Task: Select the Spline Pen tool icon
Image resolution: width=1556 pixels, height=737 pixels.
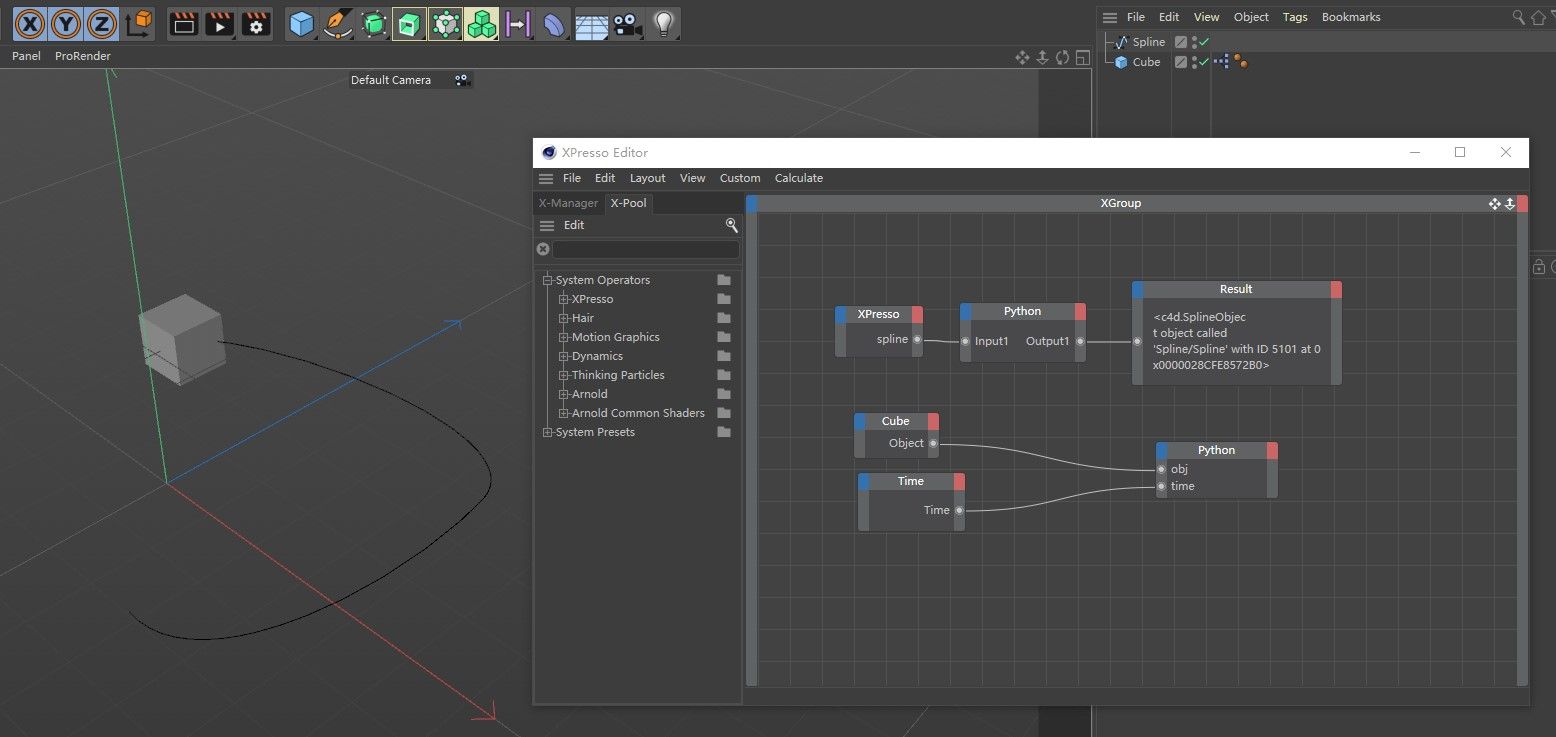Action: tap(338, 23)
